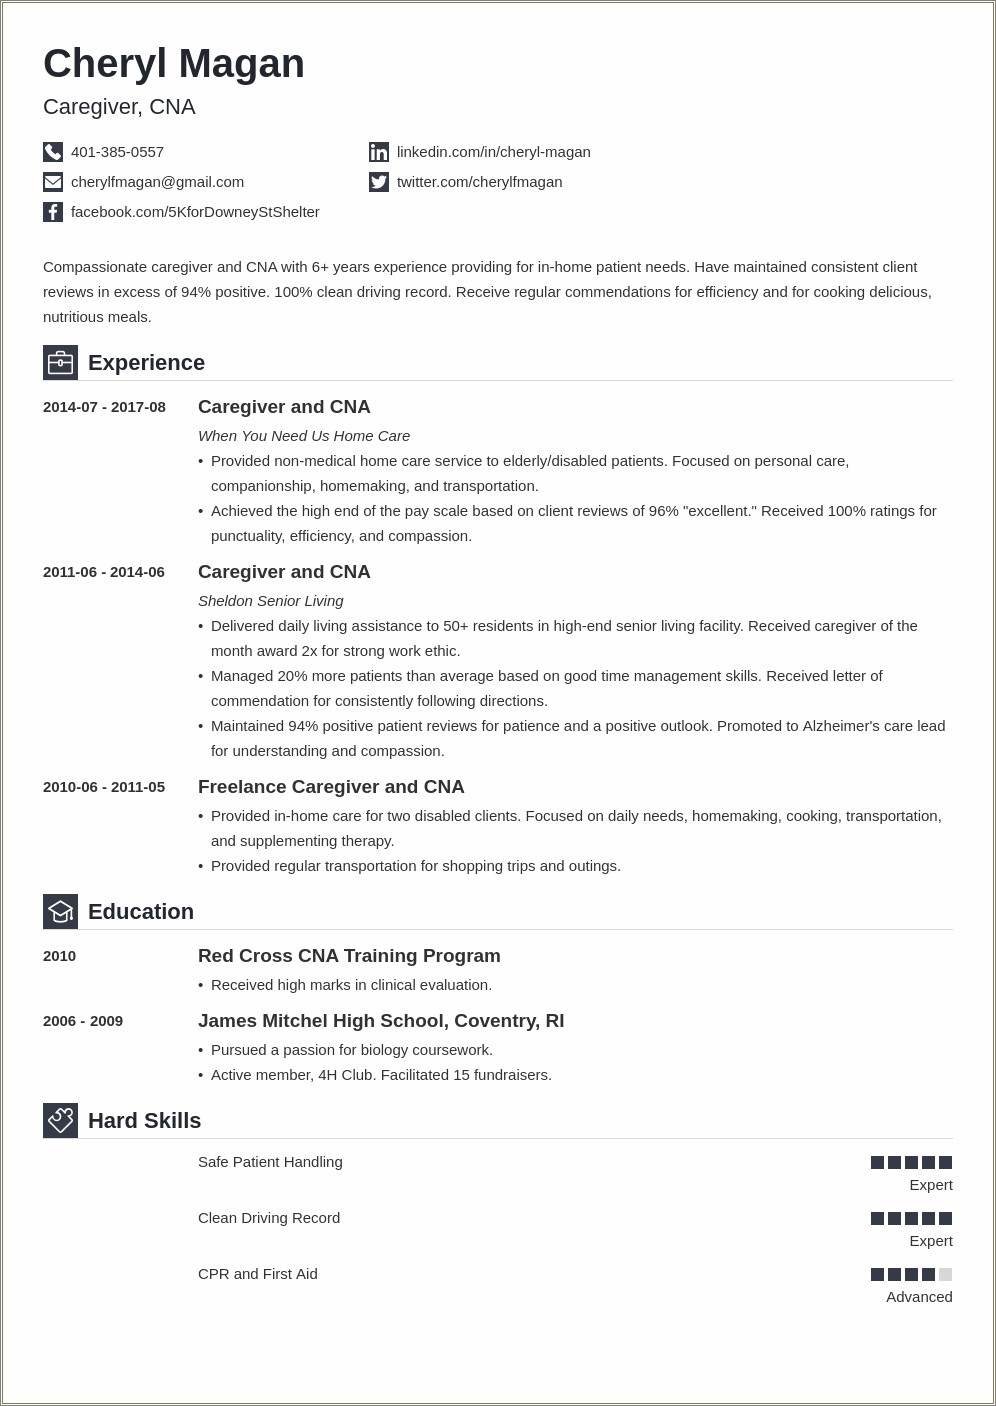Click the email envelope icon

(53, 182)
